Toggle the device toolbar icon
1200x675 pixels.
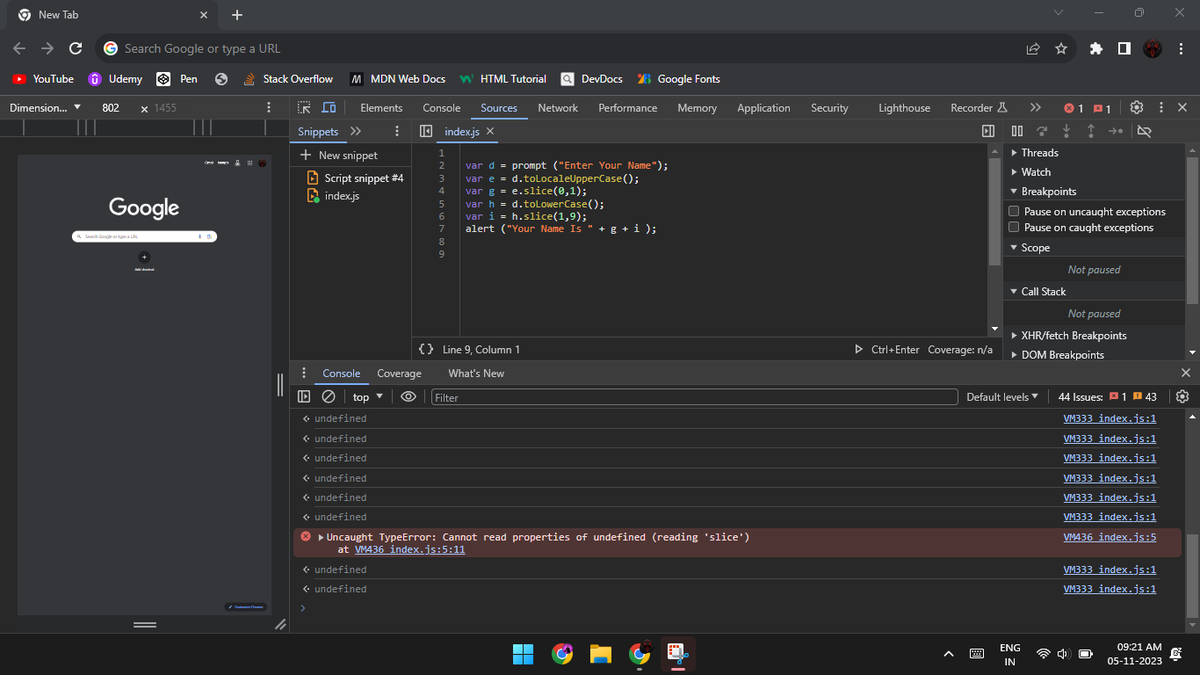pos(328,108)
